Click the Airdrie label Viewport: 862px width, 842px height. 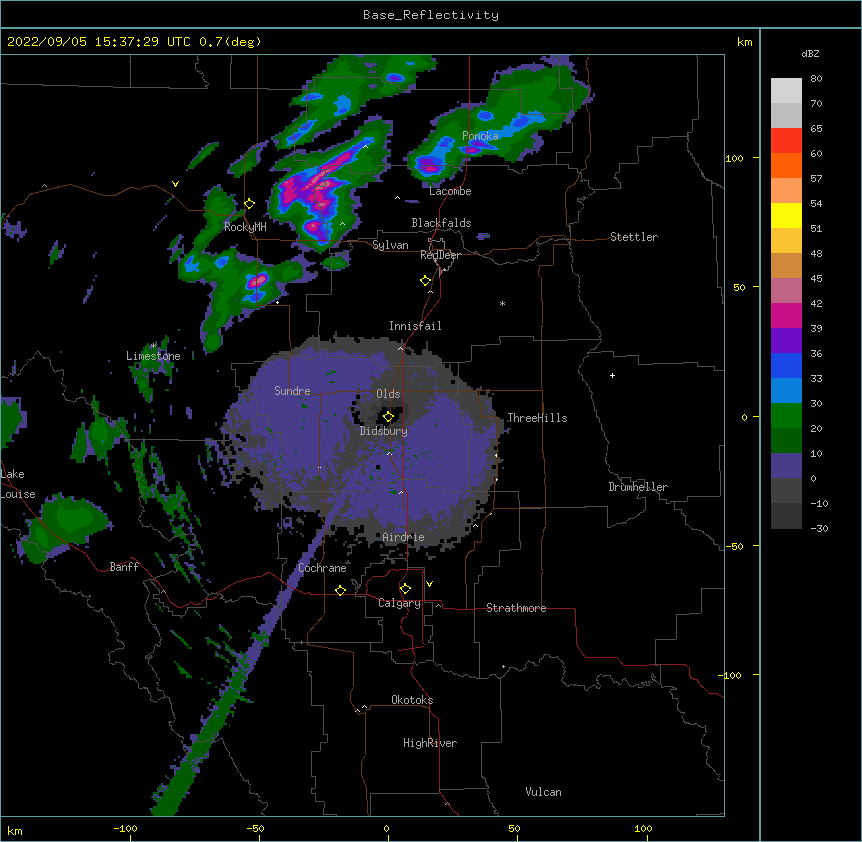coord(404,537)
